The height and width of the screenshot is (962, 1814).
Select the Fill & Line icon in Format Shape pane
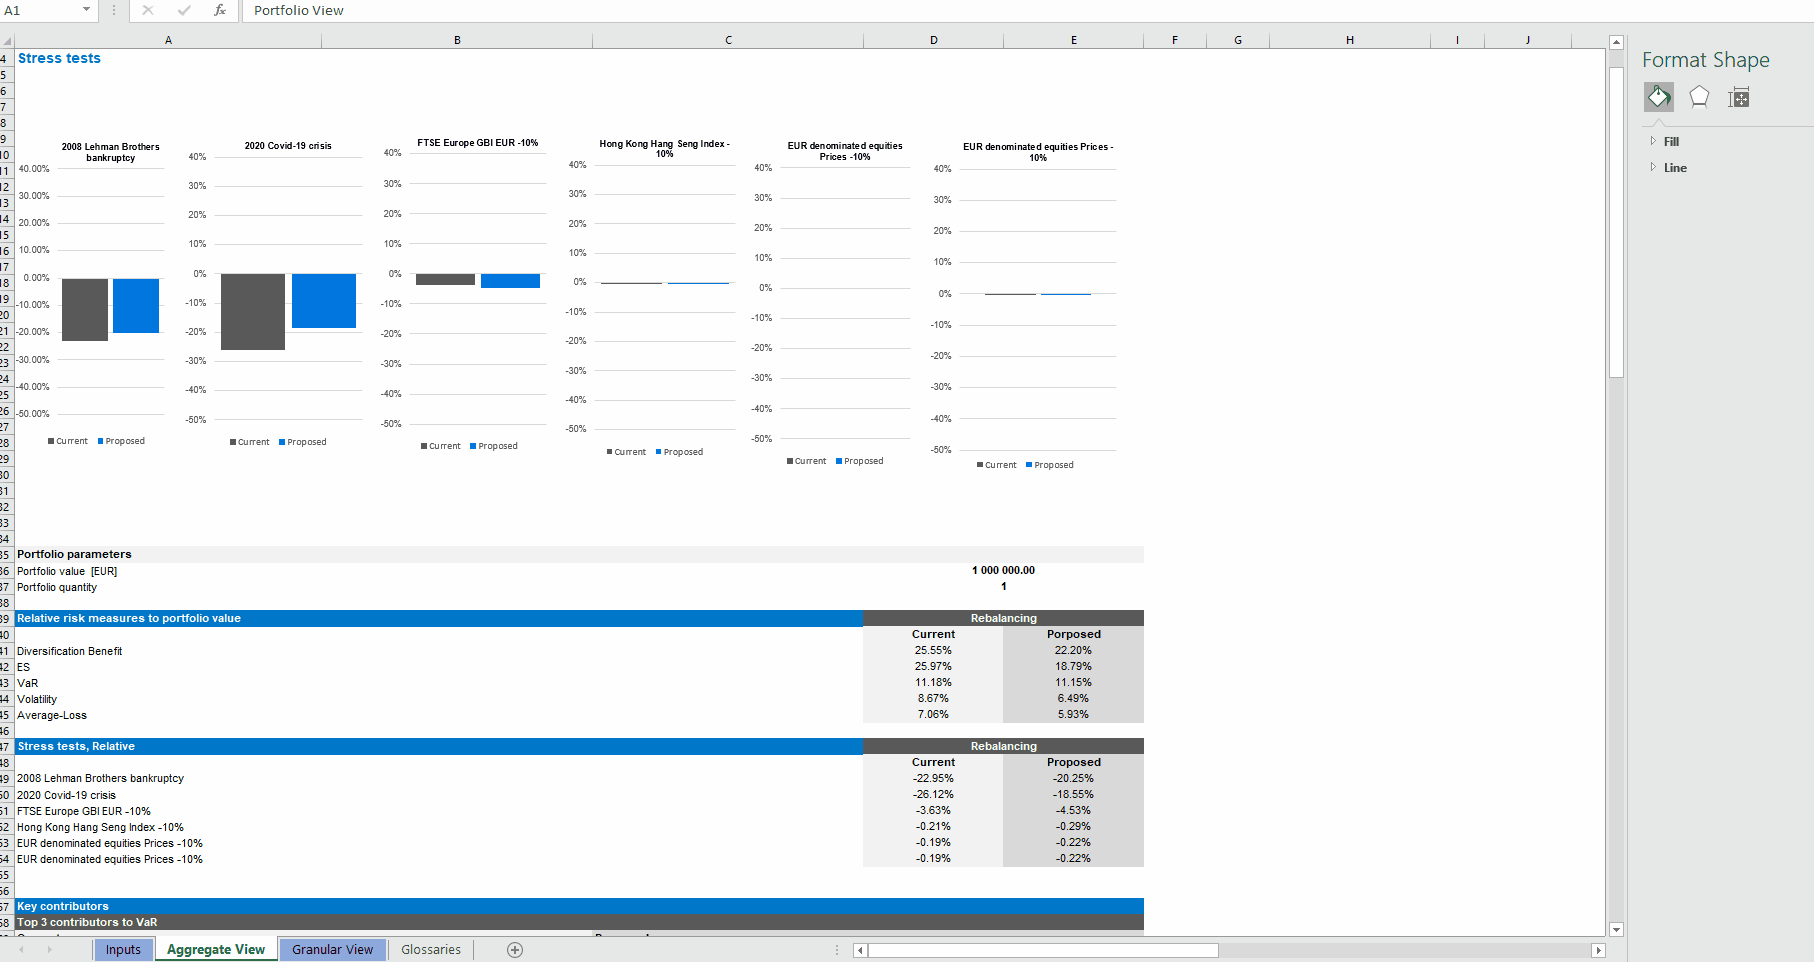[x=1659, y=97]
